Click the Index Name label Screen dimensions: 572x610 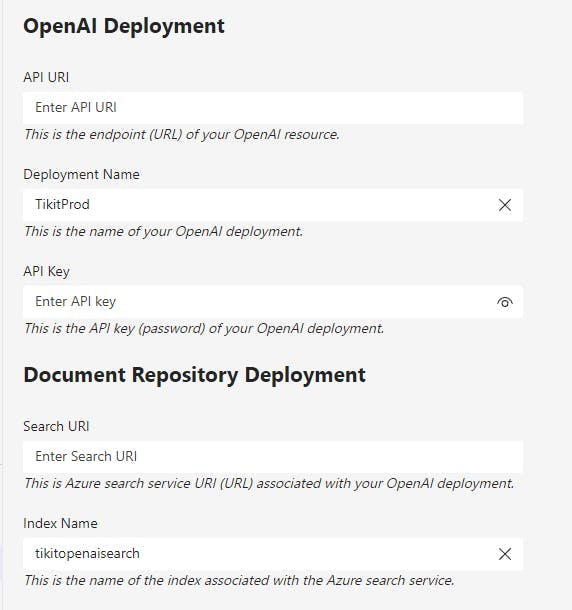click(x=60, y=523)
